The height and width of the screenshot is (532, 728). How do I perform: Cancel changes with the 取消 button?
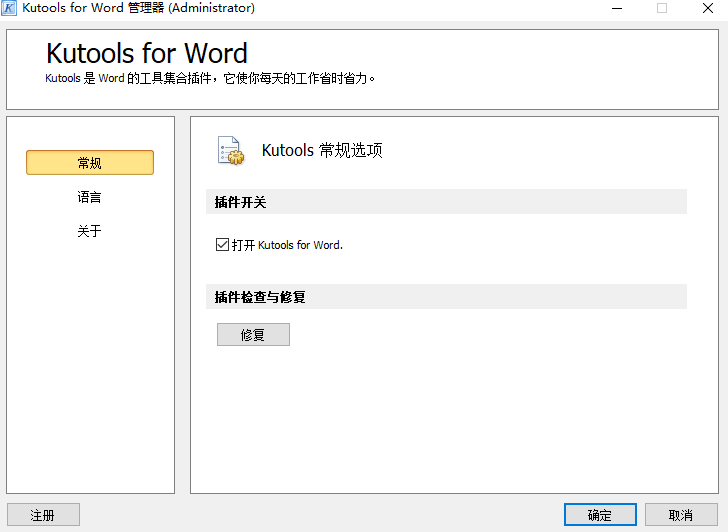(x=681, y=515)
